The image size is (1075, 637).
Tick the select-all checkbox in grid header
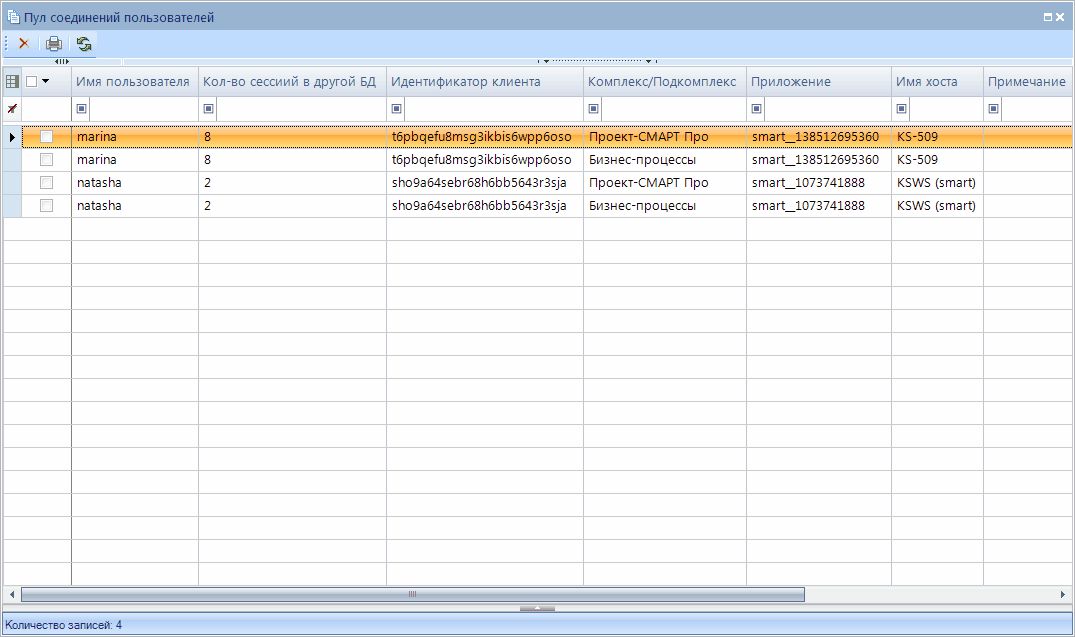pos(32,81)
